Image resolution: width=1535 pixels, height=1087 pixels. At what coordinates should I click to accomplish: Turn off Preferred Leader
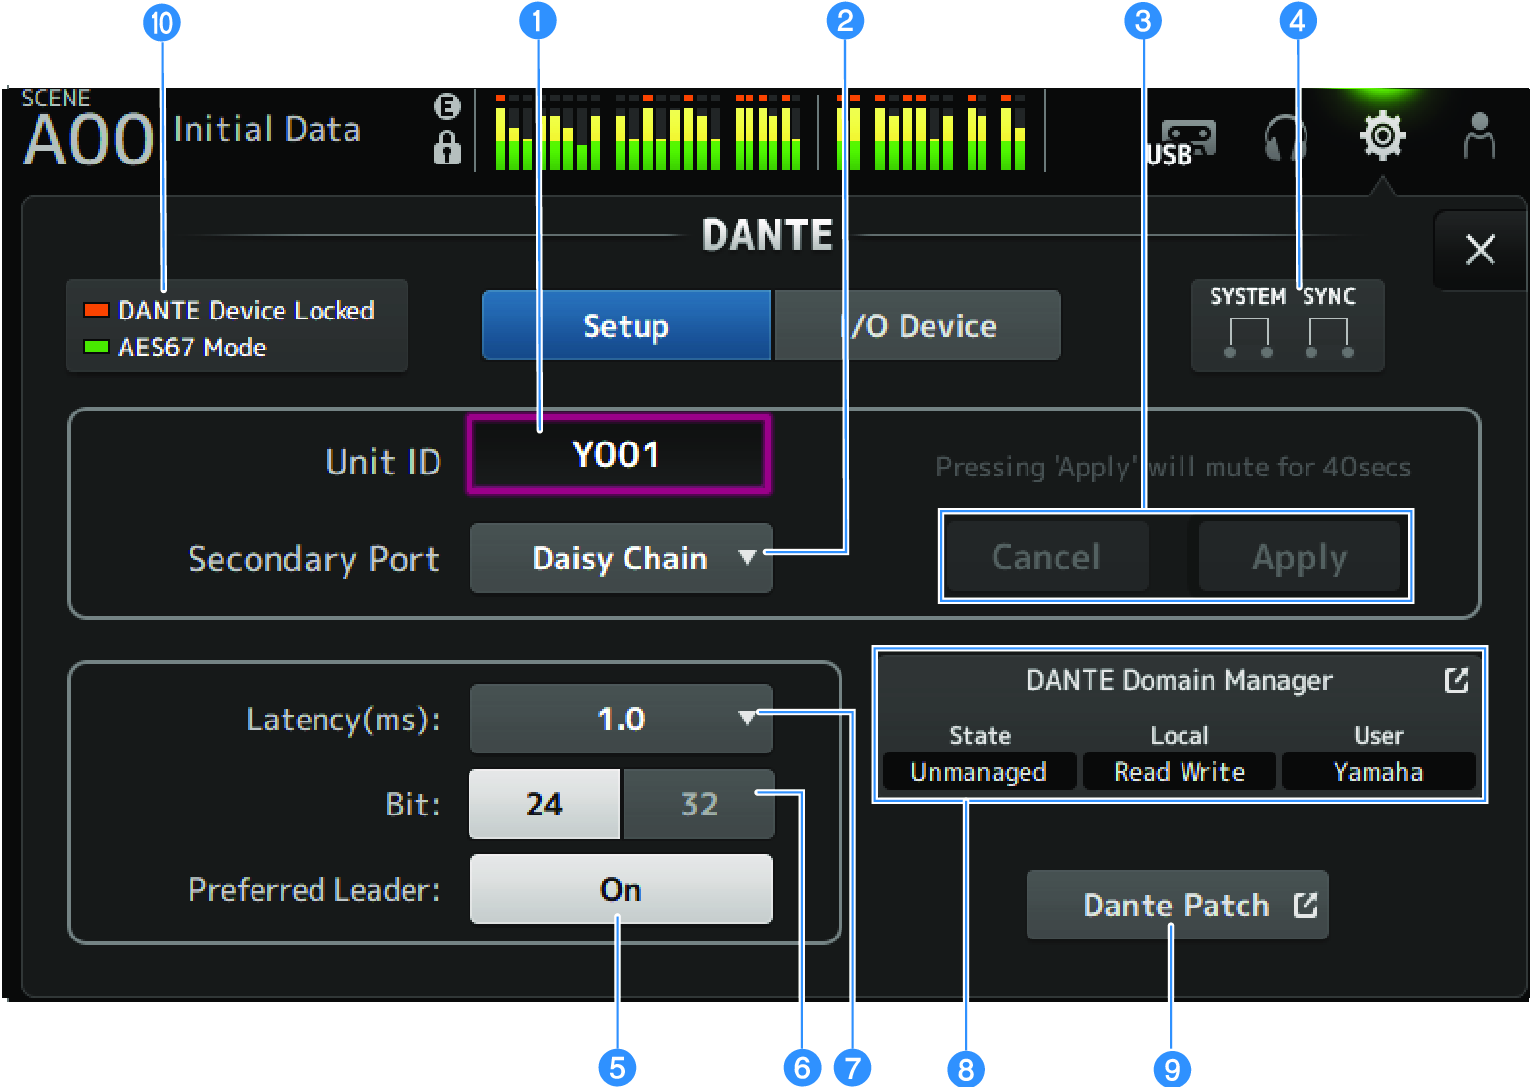point(620,889)
